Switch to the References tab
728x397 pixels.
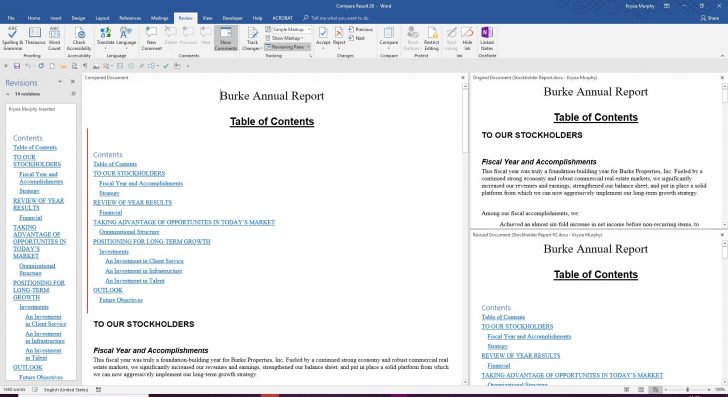130,18
